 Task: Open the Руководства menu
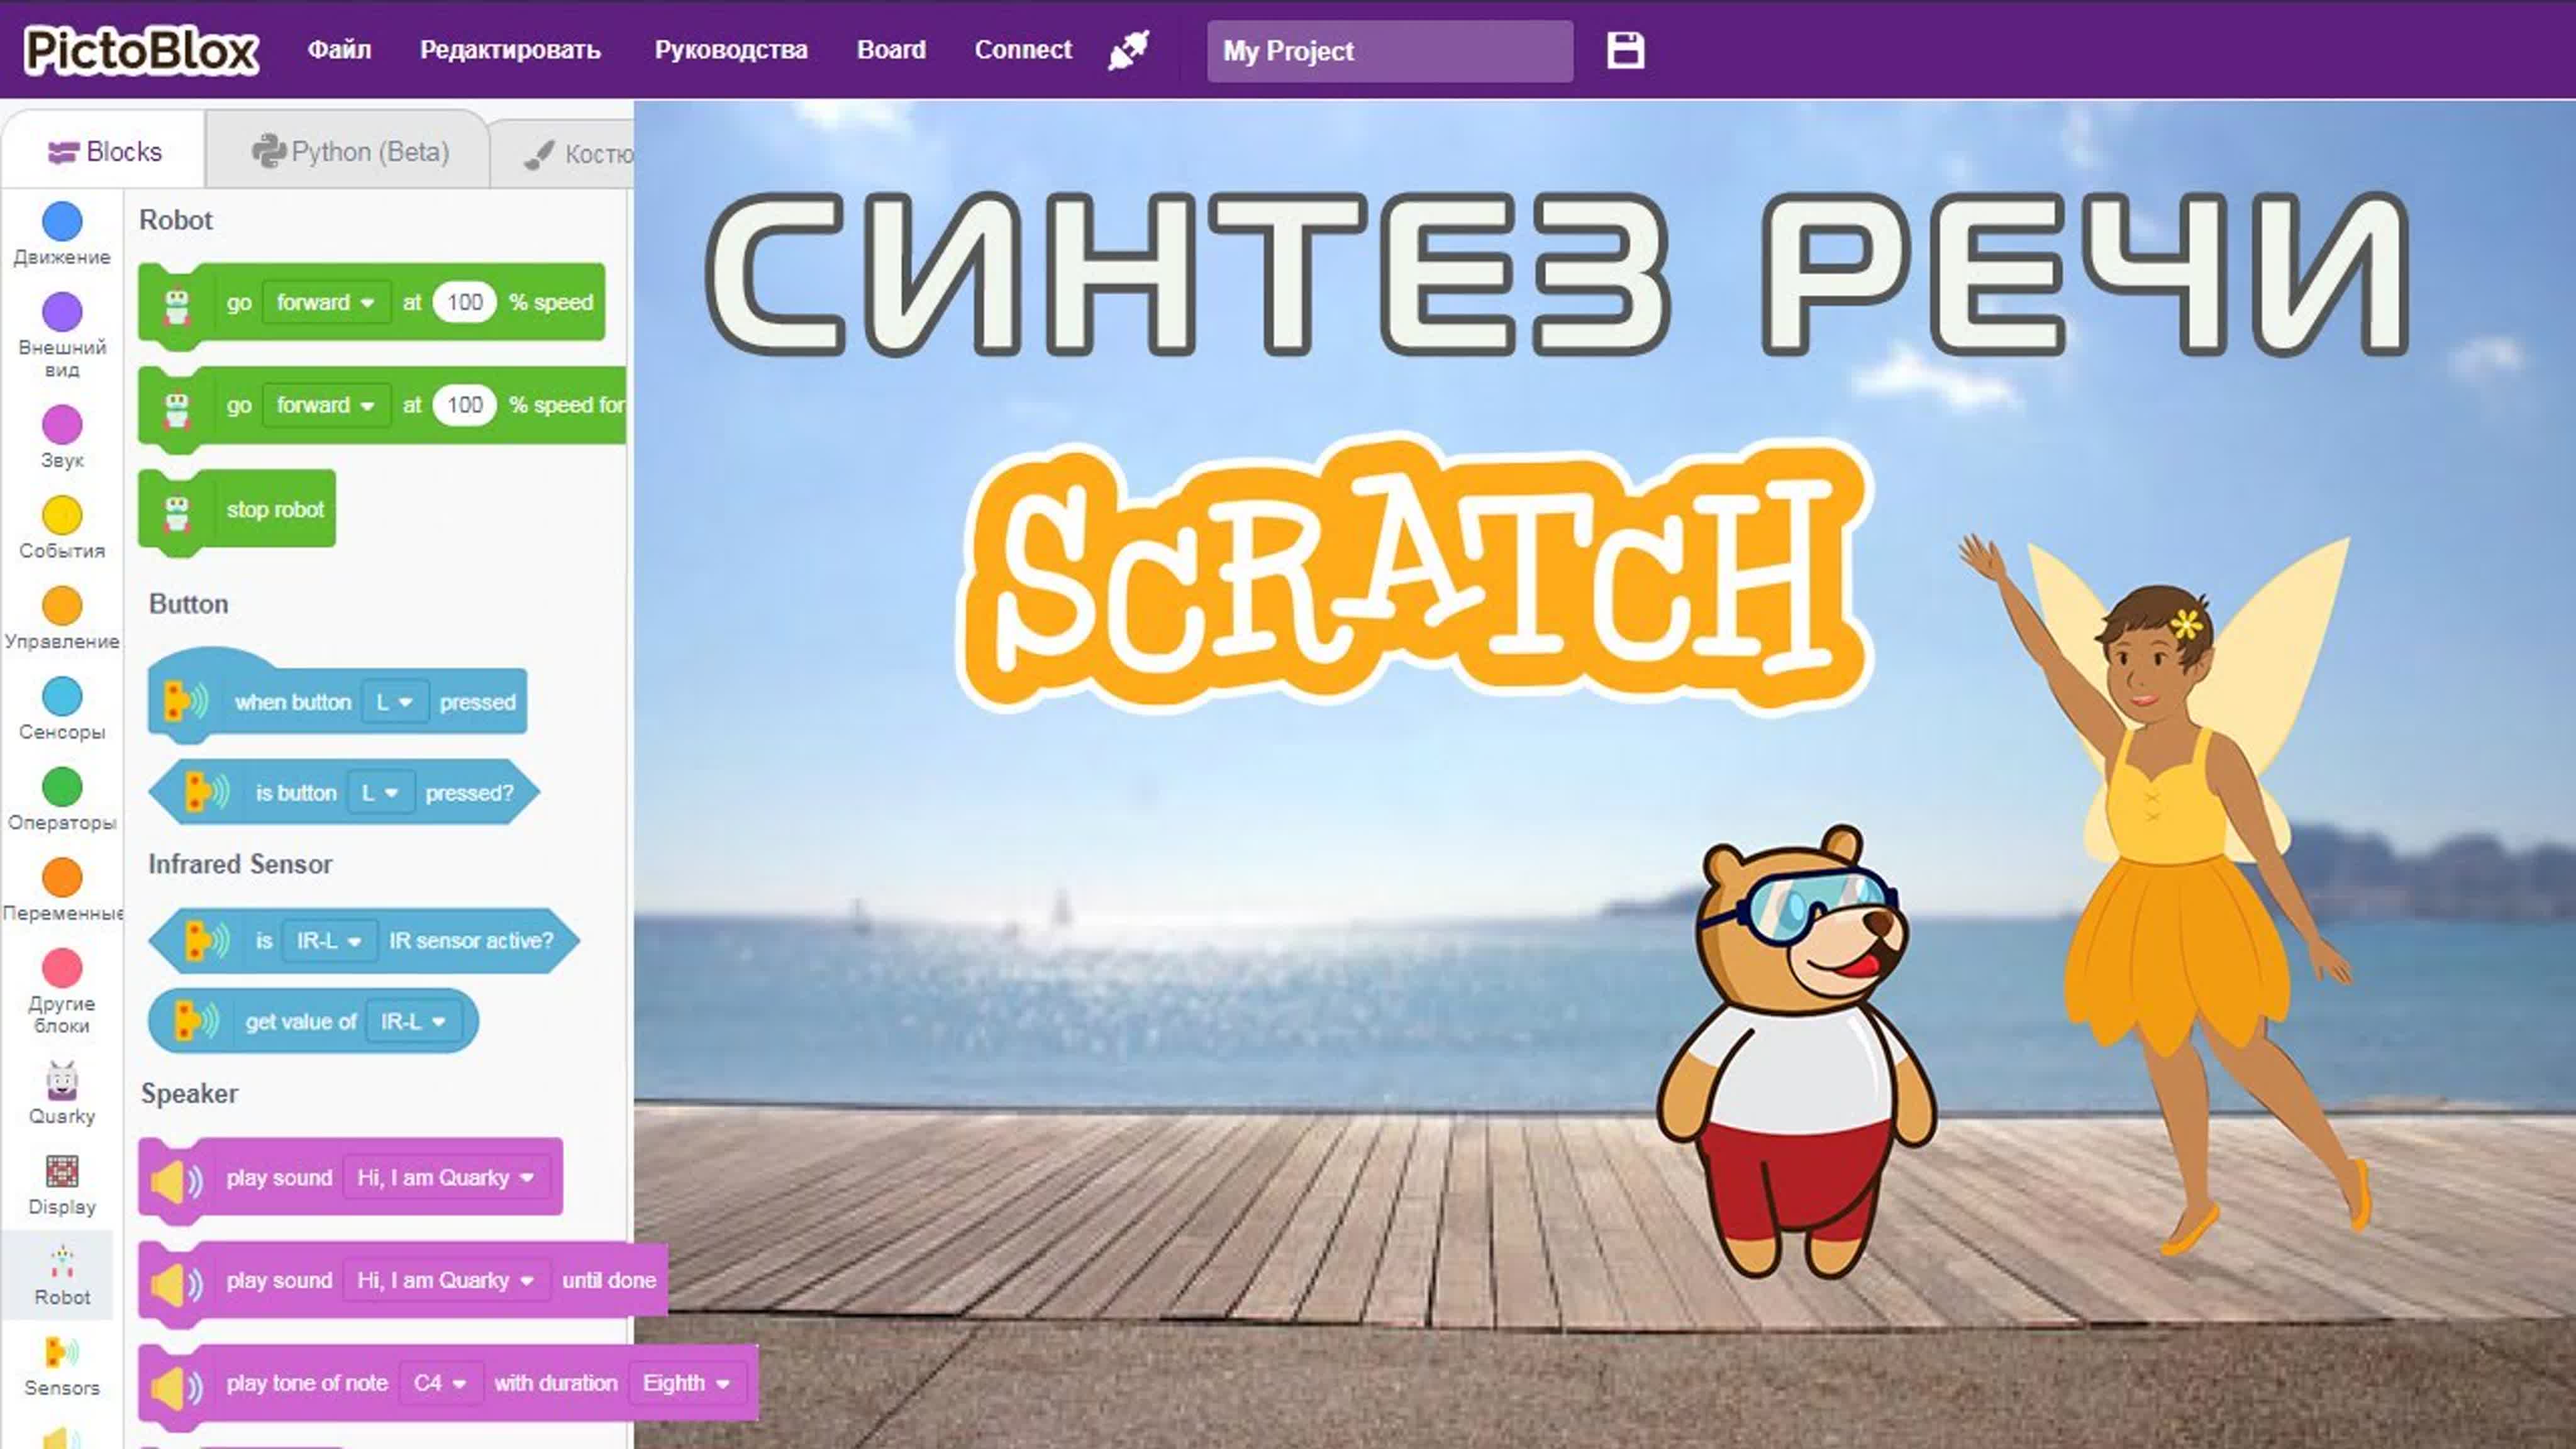(x=731, y=50)
